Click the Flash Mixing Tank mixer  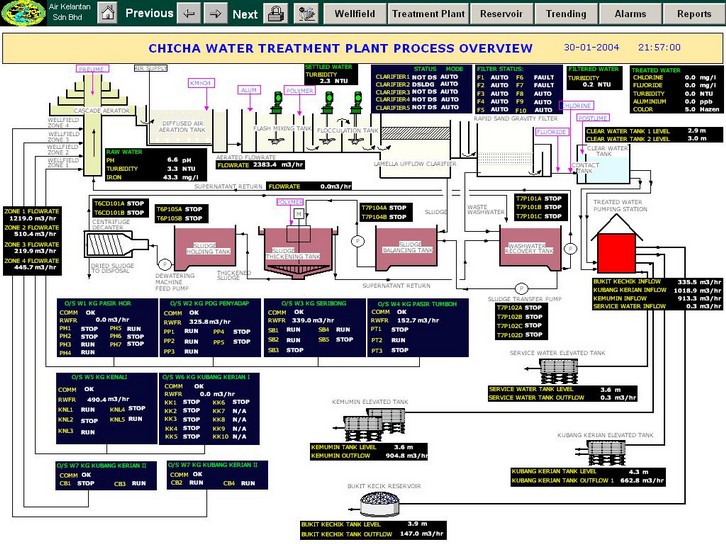tap(277, 118)
